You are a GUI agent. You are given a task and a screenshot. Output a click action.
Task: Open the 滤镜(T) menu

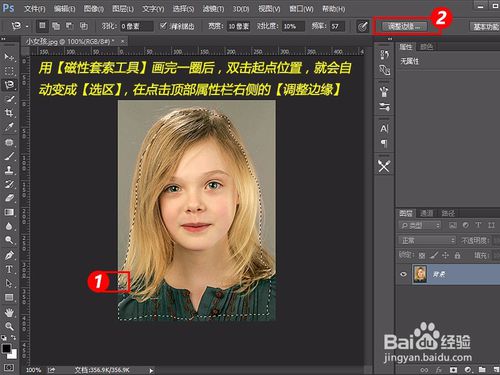(x=213, y=9)
